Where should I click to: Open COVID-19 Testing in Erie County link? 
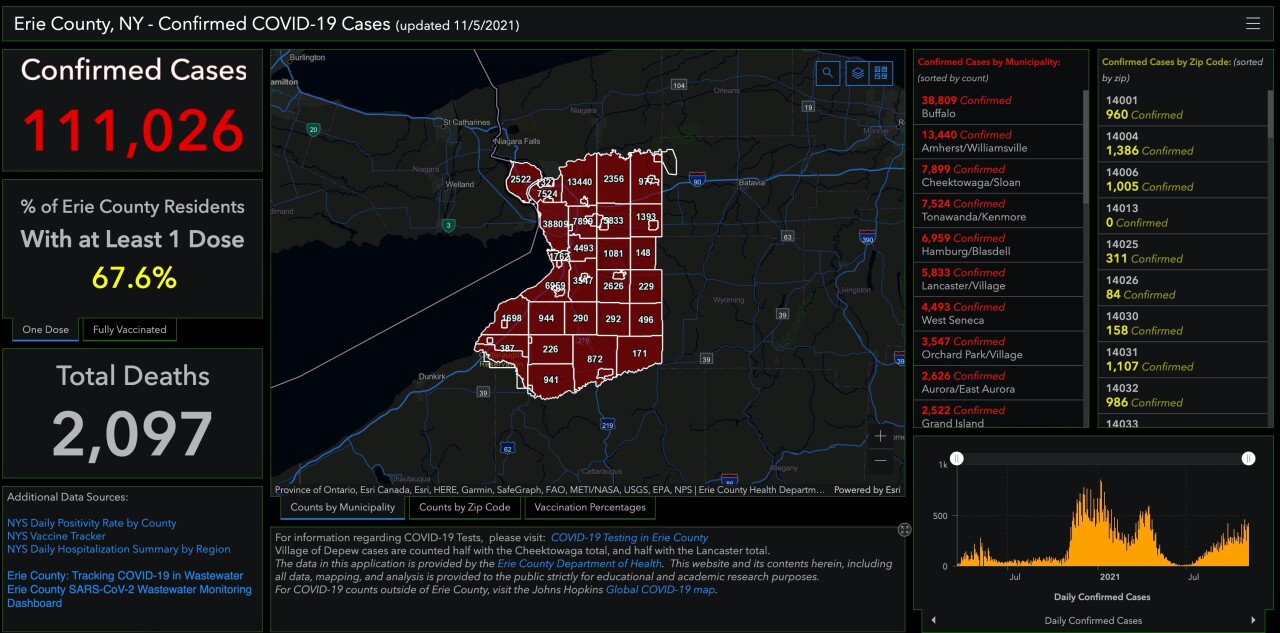(x=629, y=538)
